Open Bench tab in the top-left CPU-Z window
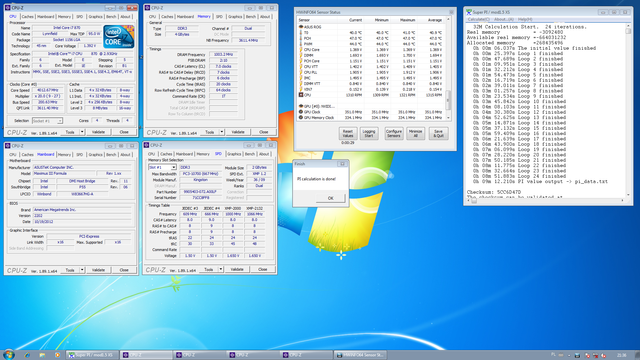The image size is (640, 360). (111, 17)
